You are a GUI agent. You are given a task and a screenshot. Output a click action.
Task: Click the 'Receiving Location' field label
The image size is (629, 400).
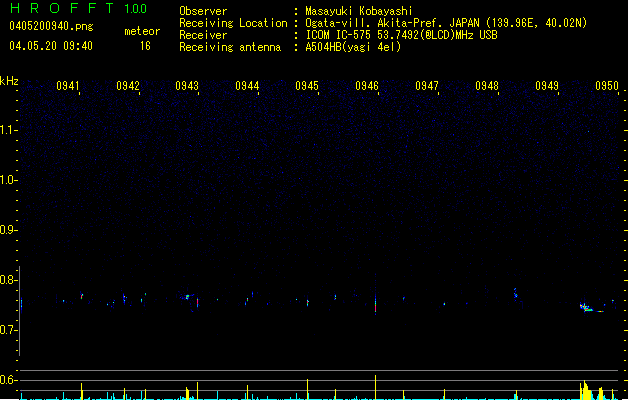coord(233,23)
